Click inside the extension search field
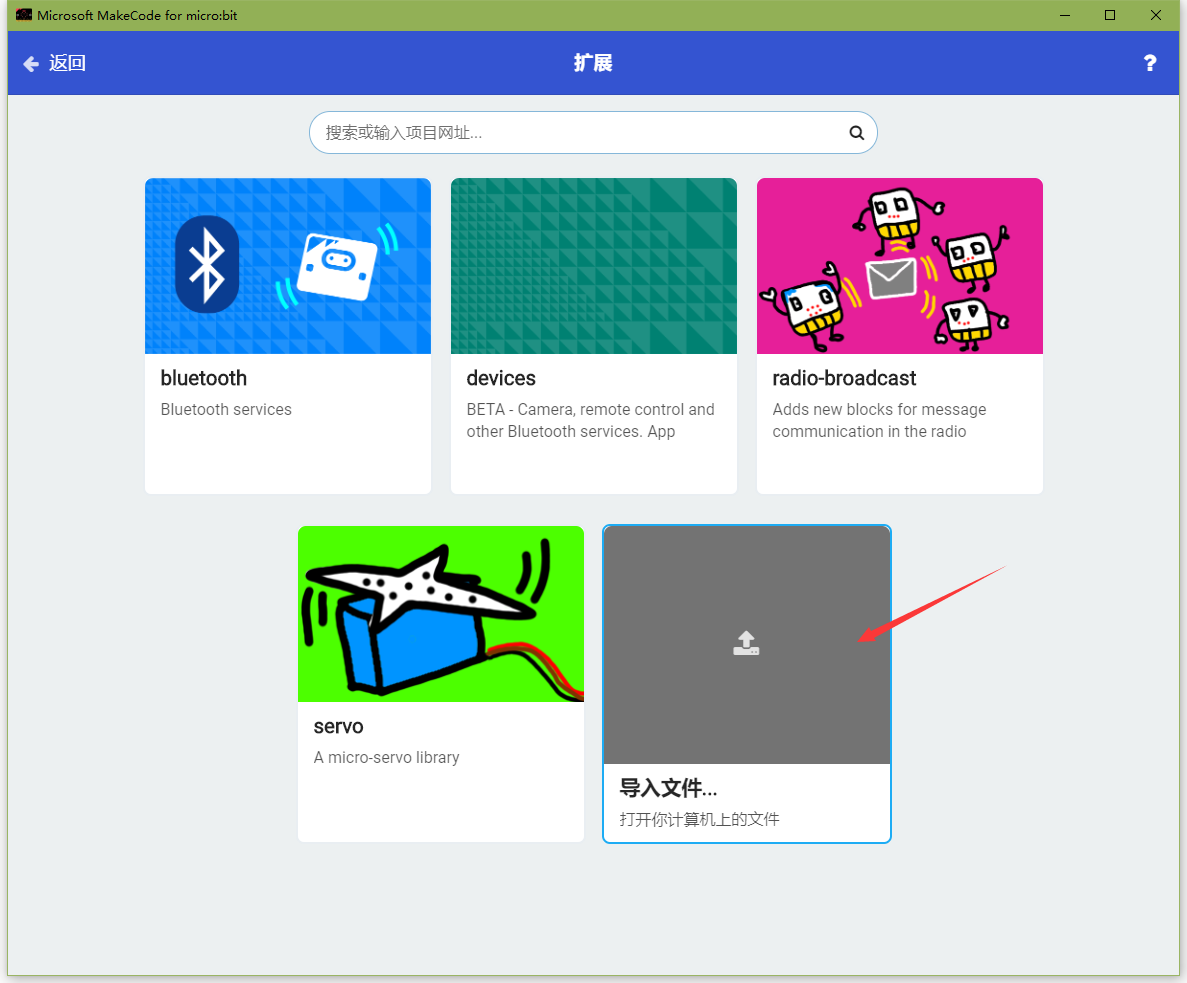1187x983 pixels. [x=560, y=132]
